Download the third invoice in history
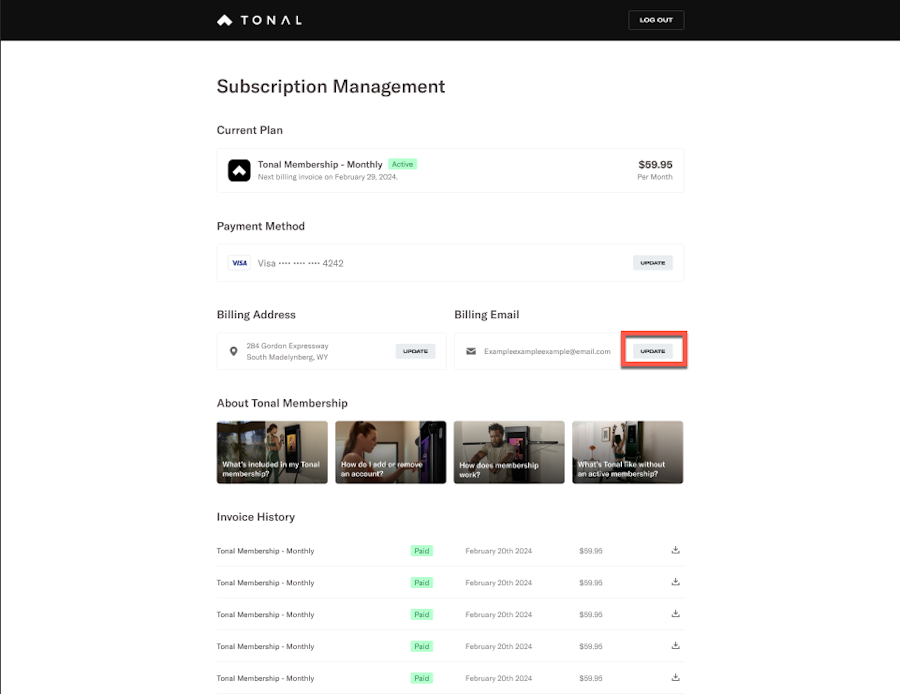 click(676, 614)
